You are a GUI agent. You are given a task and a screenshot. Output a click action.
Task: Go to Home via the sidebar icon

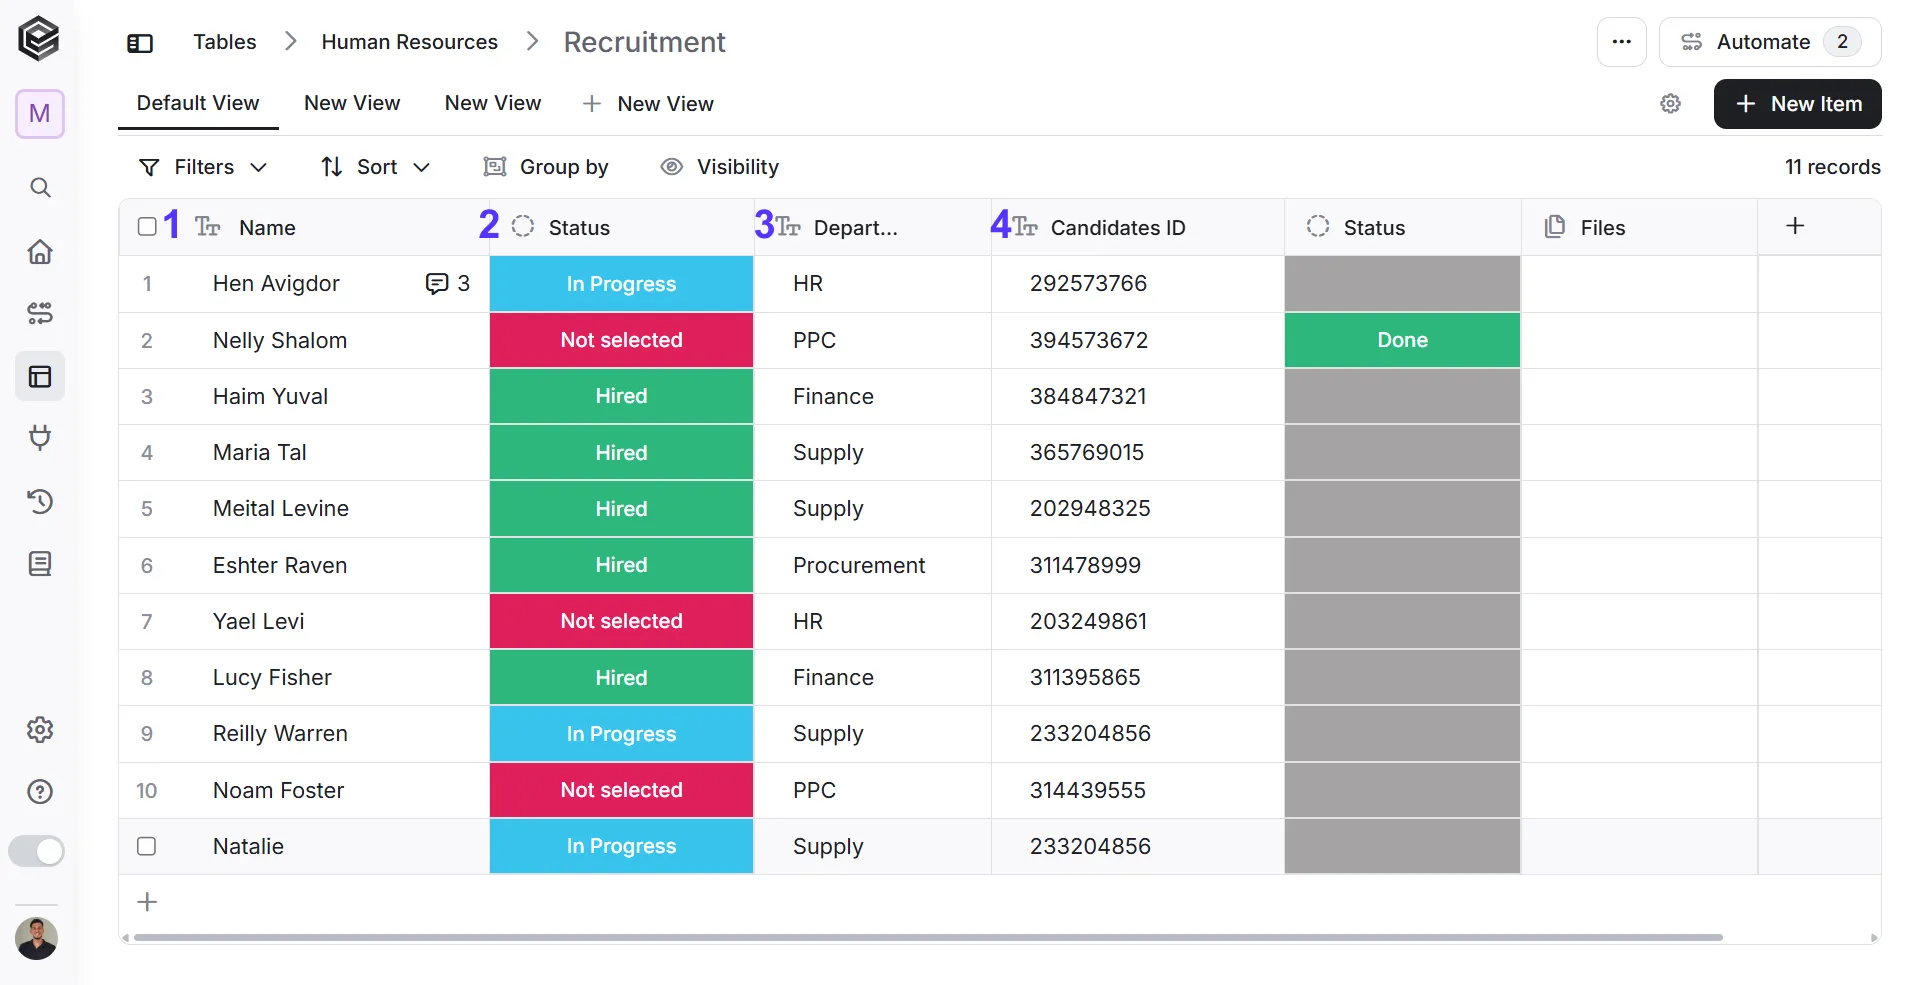[x=40, y=251]
